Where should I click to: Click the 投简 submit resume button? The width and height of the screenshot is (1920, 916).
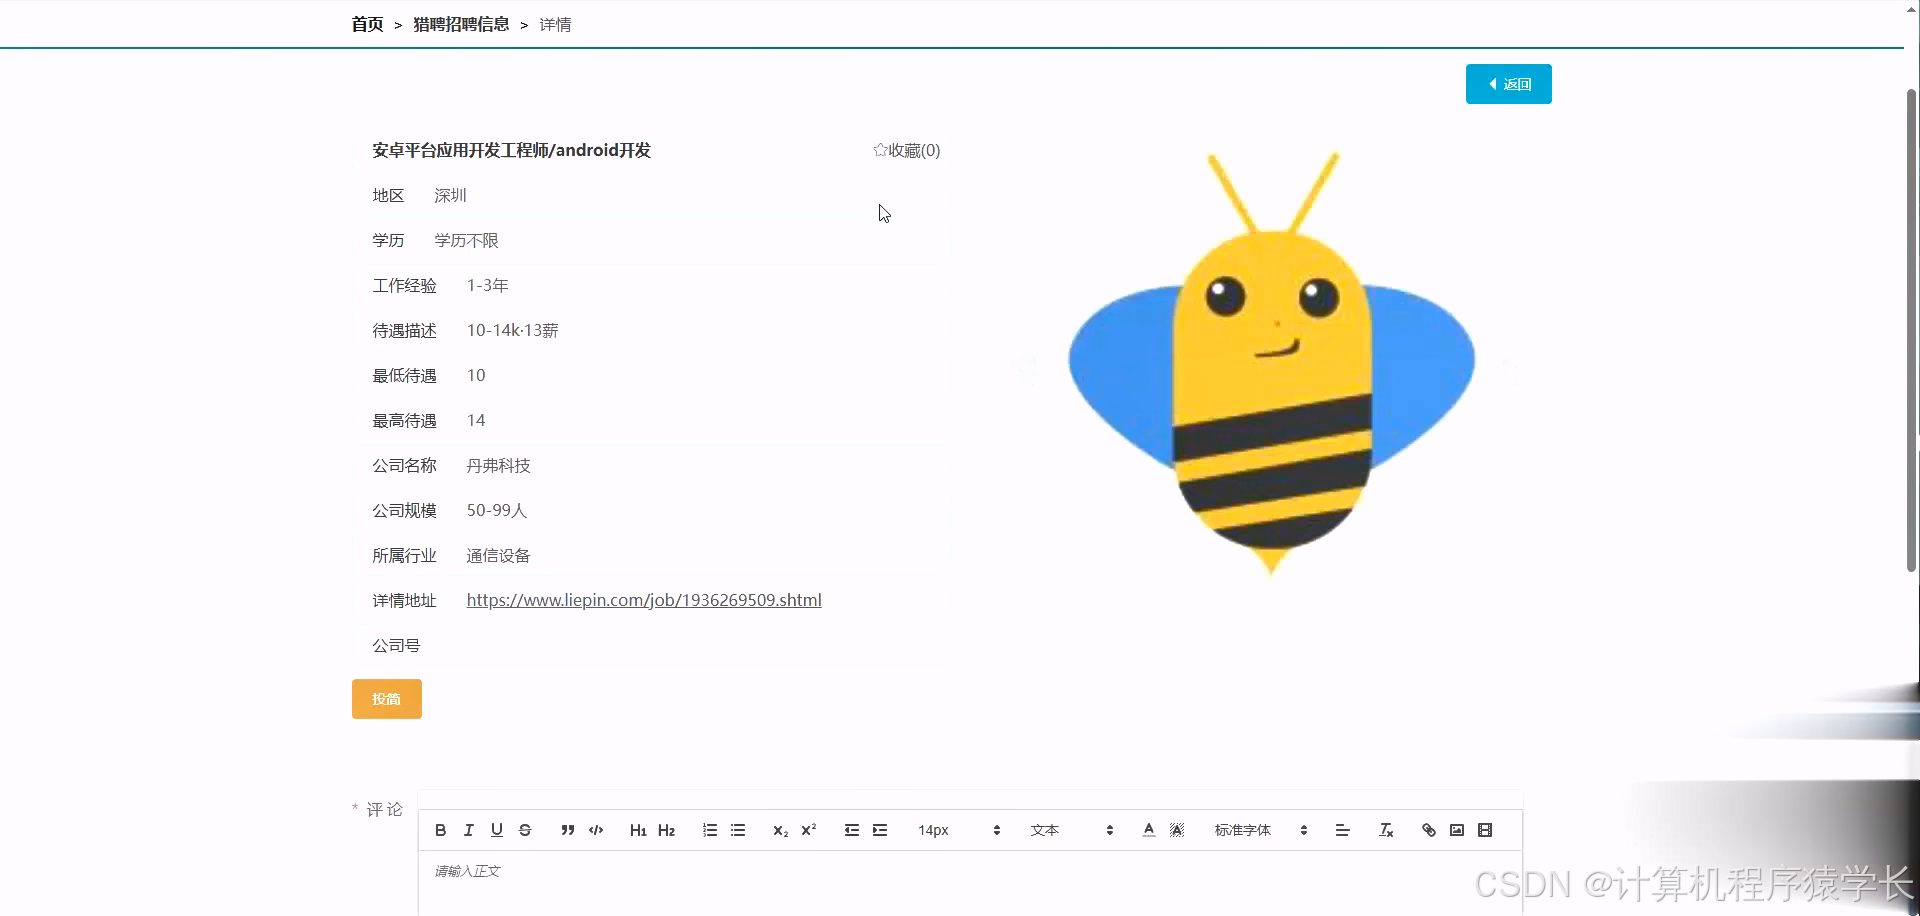pos(386,698)
